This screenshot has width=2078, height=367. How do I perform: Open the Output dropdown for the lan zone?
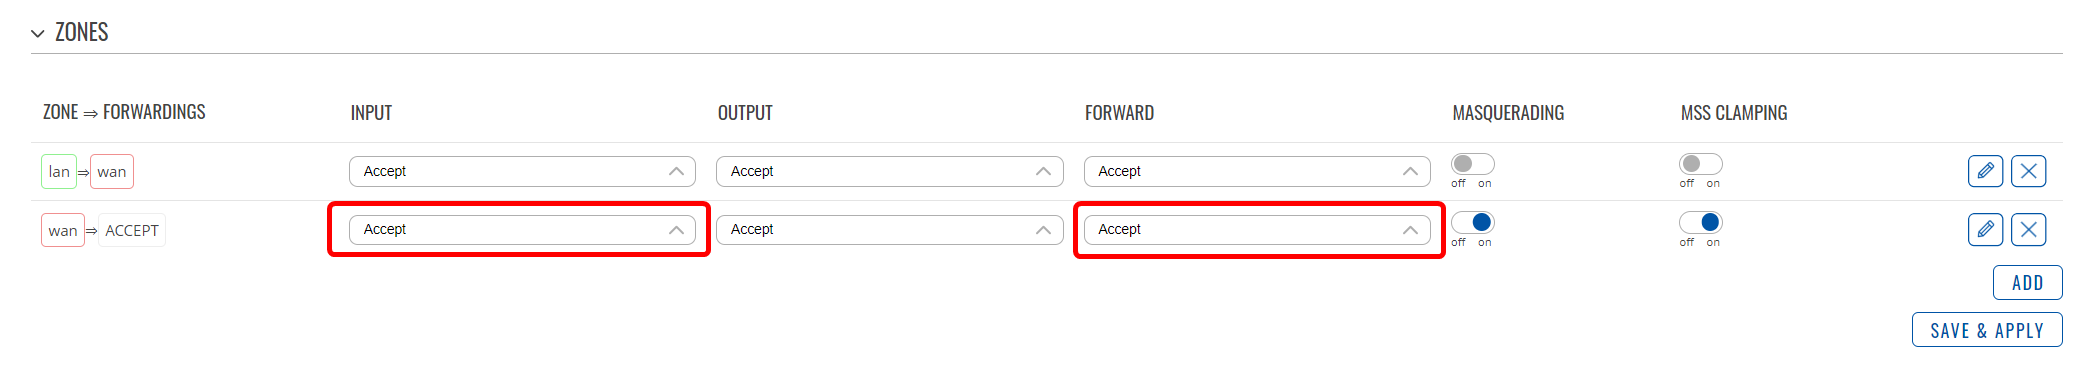coord(889,171)
